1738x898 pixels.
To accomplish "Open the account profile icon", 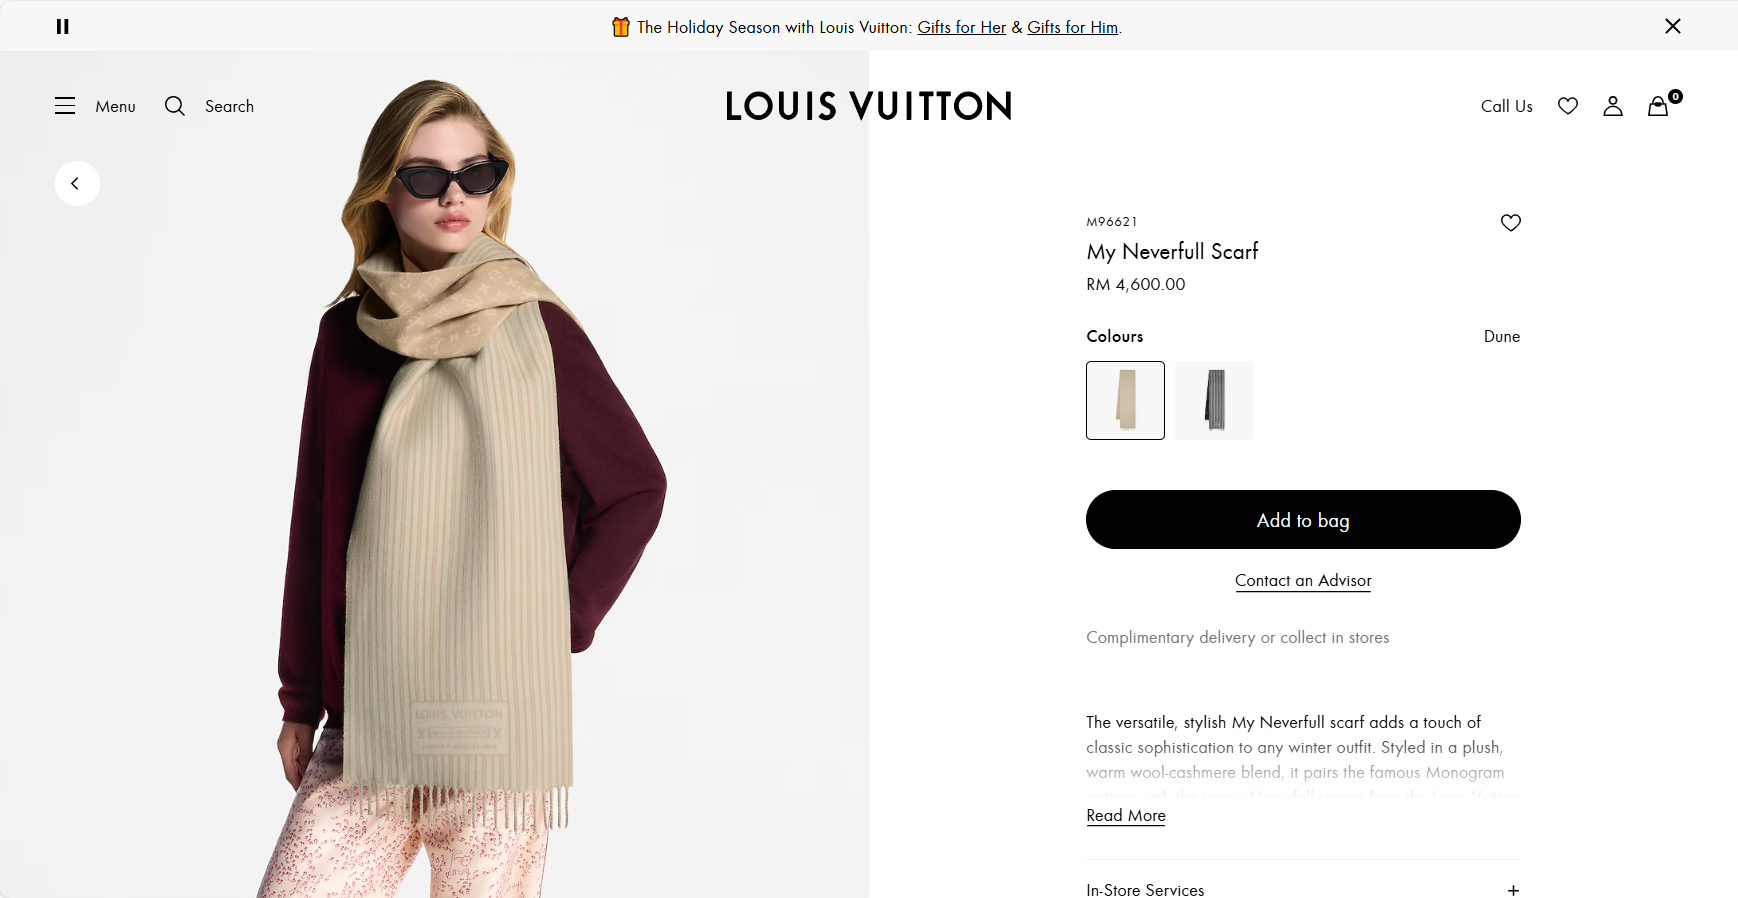I will click(x=1612, y=106).
